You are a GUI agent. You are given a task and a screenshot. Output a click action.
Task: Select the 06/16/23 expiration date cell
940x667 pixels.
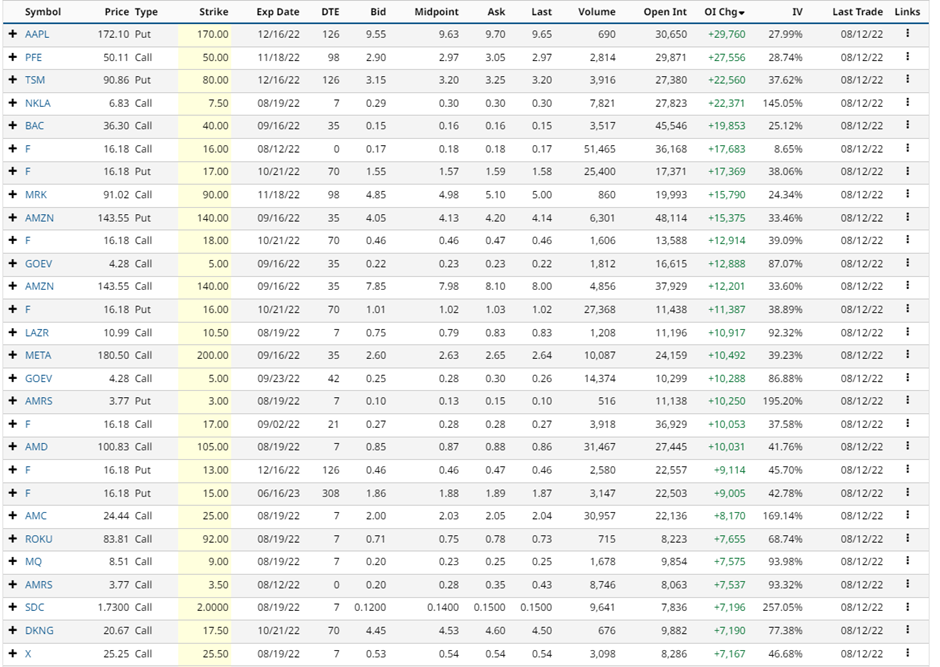(278, 493)
